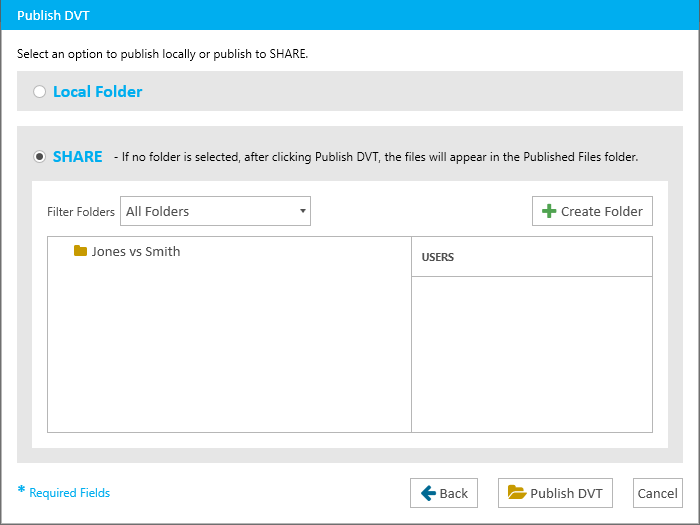
Task: Click the blue back arrow icon
Action: (428, 493)
